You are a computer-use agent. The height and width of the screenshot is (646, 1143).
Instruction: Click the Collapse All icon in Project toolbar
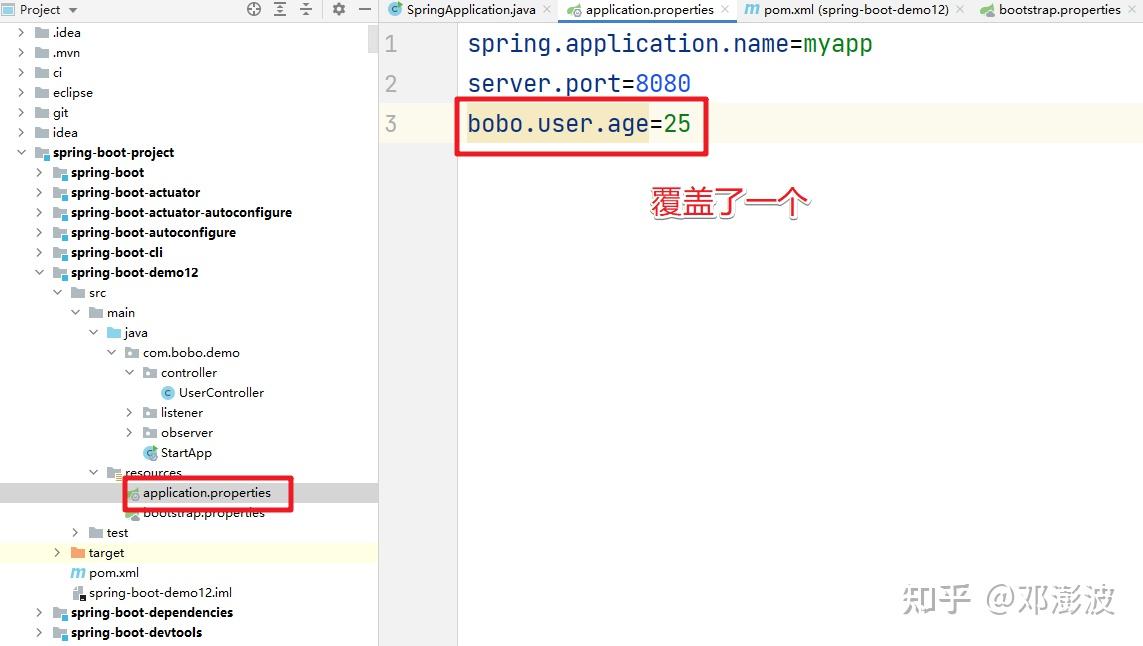coord(306,9)
